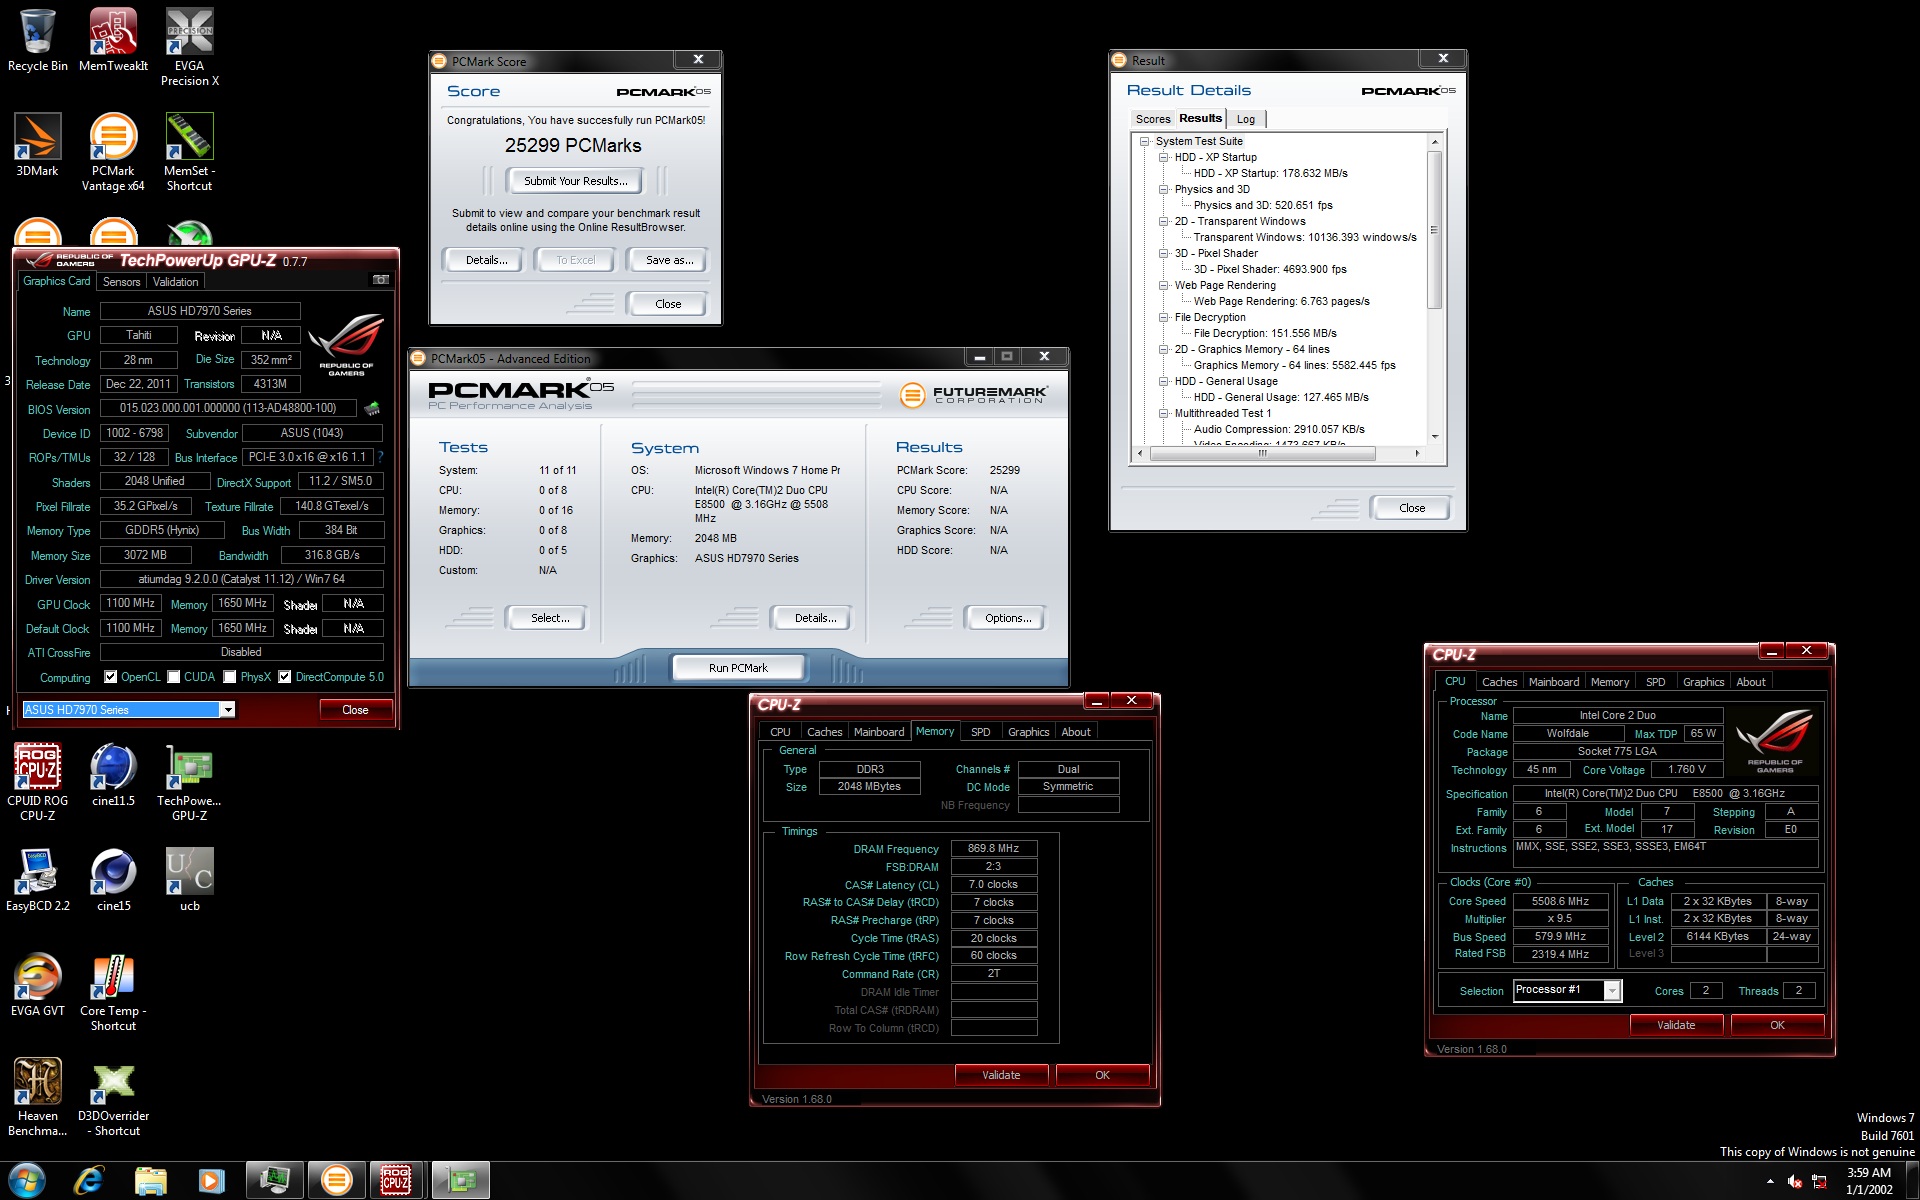Select 'File Decryption: 151.556 MB/s' result row

point(1265,333)
